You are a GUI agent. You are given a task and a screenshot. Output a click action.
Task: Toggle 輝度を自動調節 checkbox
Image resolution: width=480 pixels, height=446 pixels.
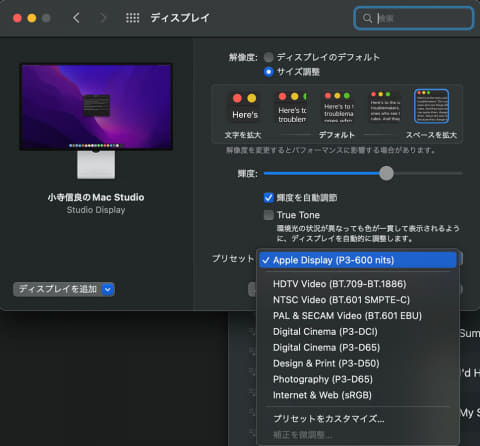pos(269,198)
